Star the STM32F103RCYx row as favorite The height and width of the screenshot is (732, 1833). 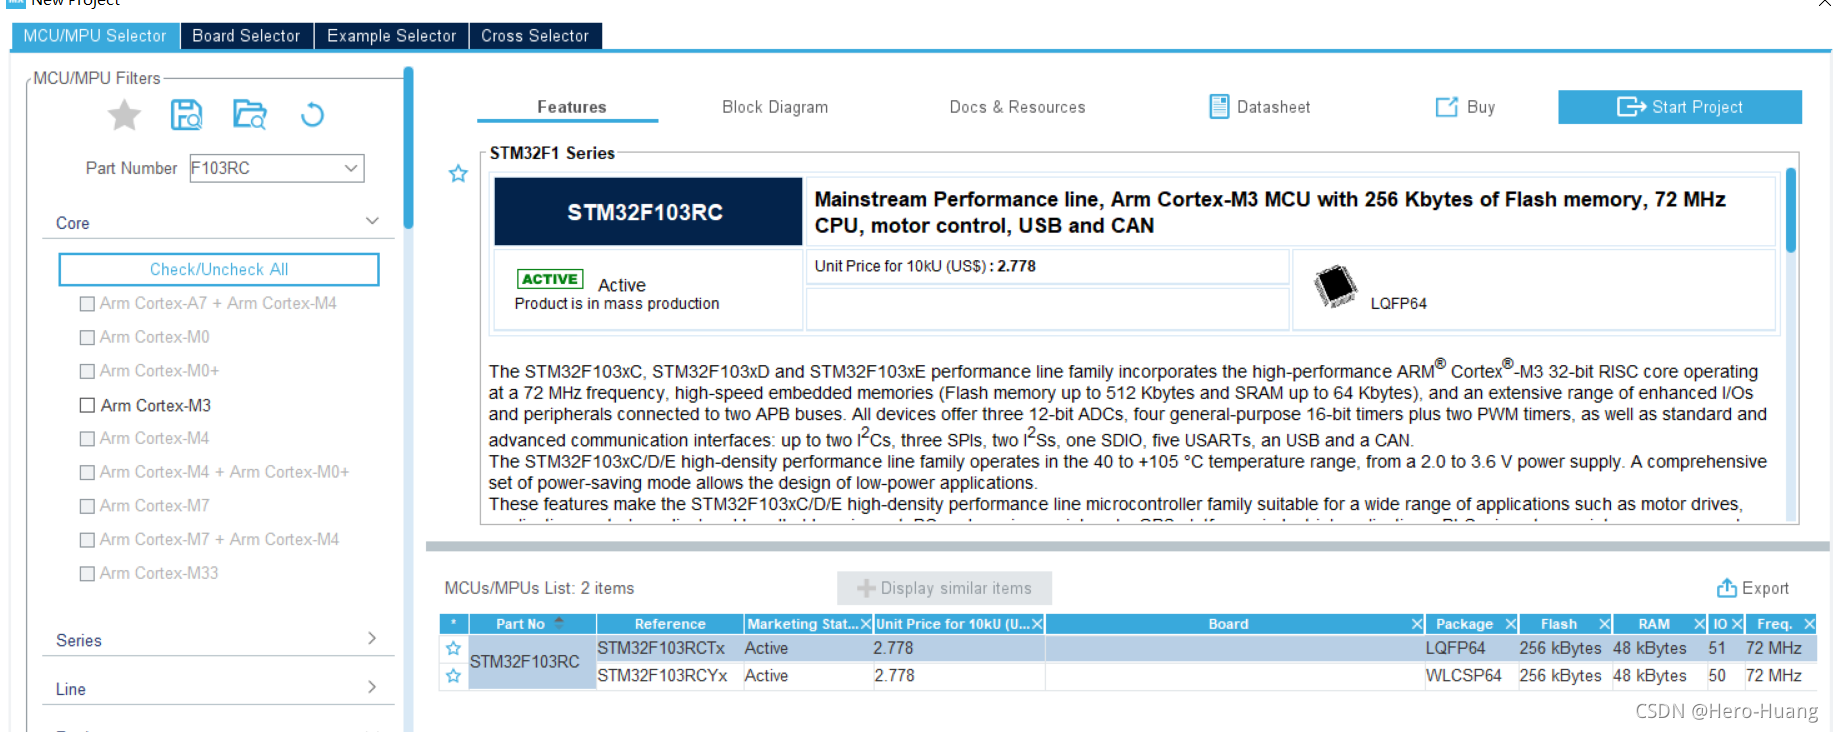click(x=453, y=676)
